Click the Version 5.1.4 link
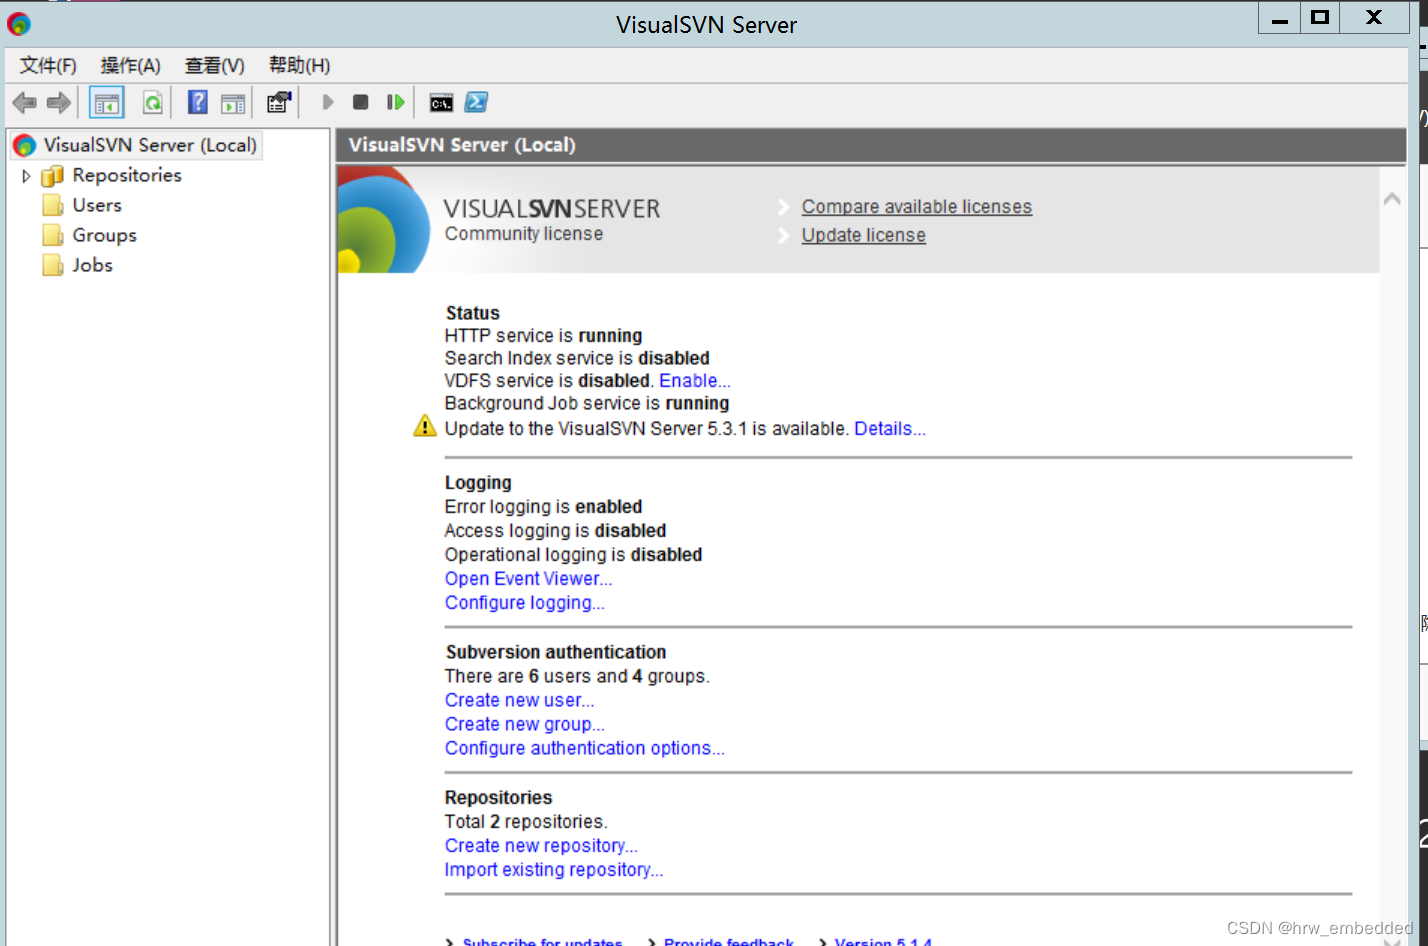The height and width of the screenshot is (946, 1428). click(x=883, y=941)
